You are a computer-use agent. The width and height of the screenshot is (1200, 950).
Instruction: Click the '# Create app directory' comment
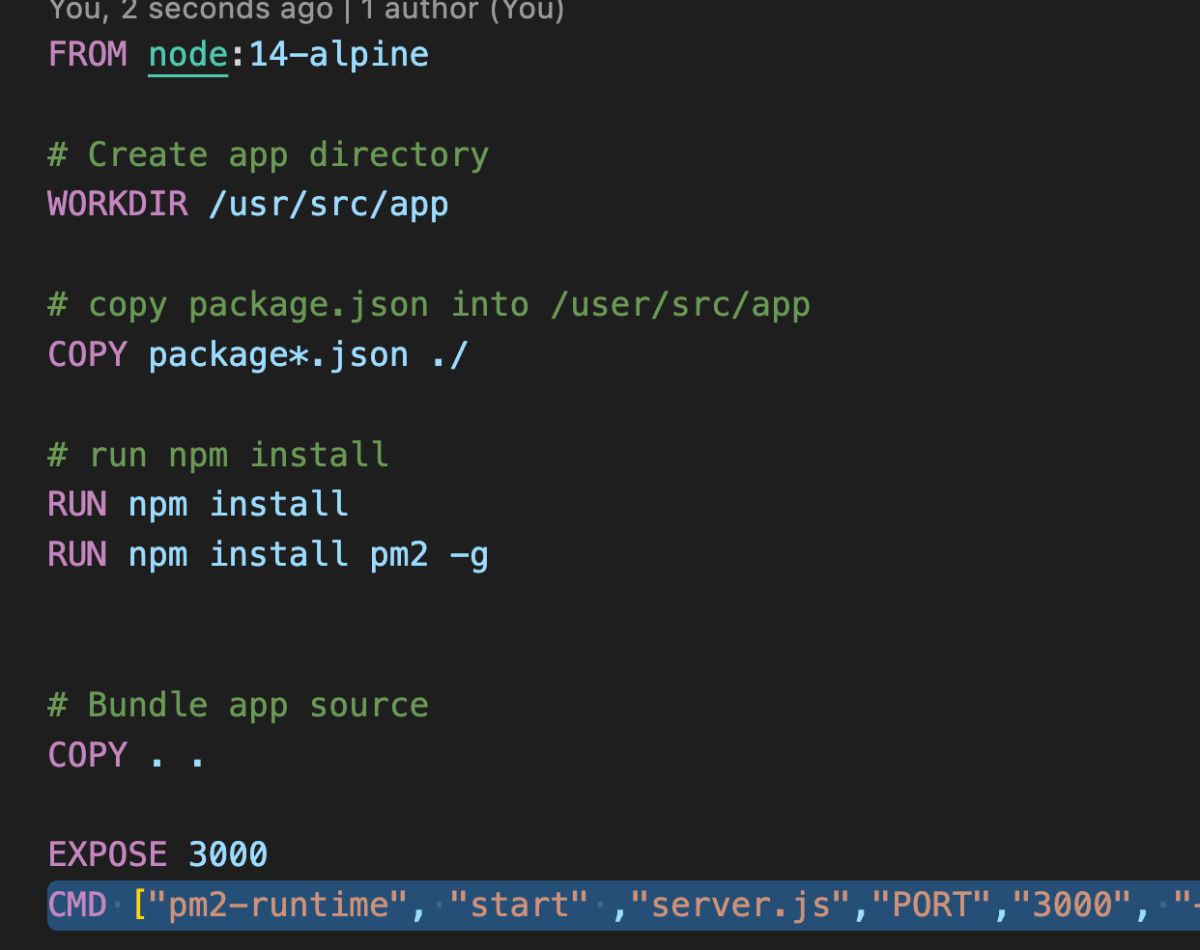268,155
